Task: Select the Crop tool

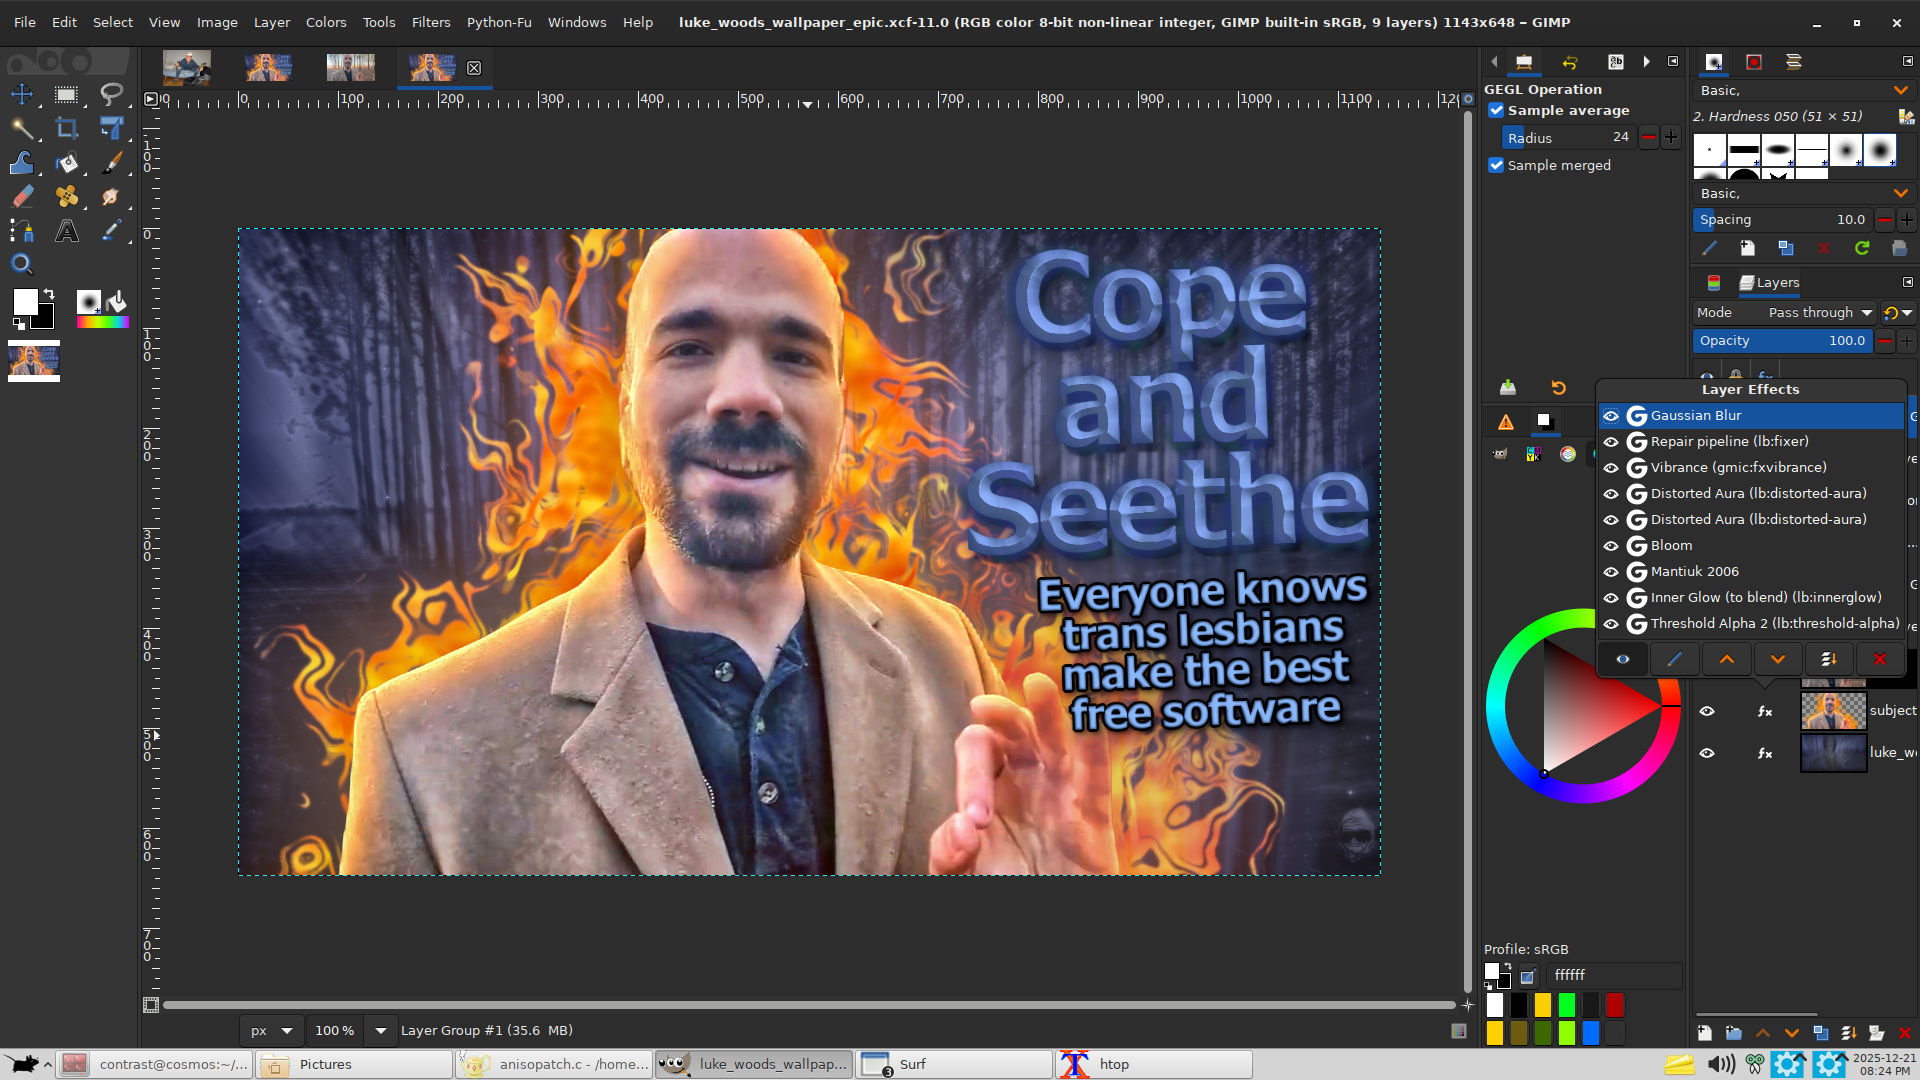Action: [67, 128]
